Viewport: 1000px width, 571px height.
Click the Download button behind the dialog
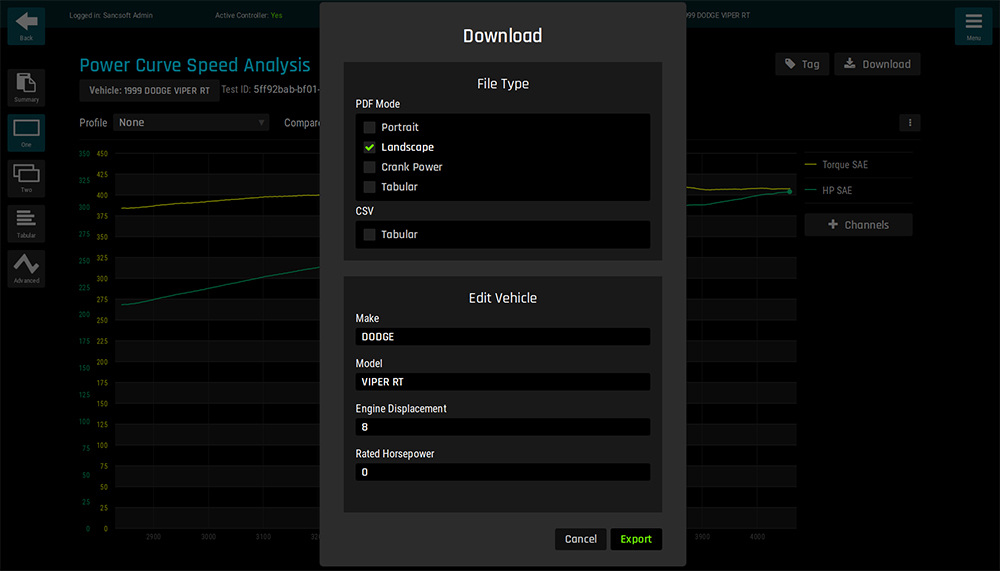point(877,64)
